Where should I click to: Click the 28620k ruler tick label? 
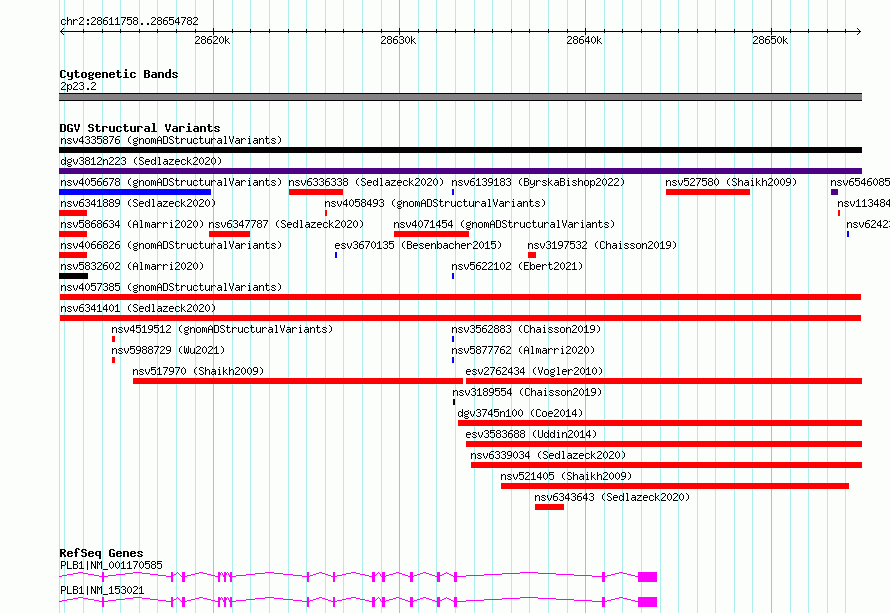[x=212, y=40]
